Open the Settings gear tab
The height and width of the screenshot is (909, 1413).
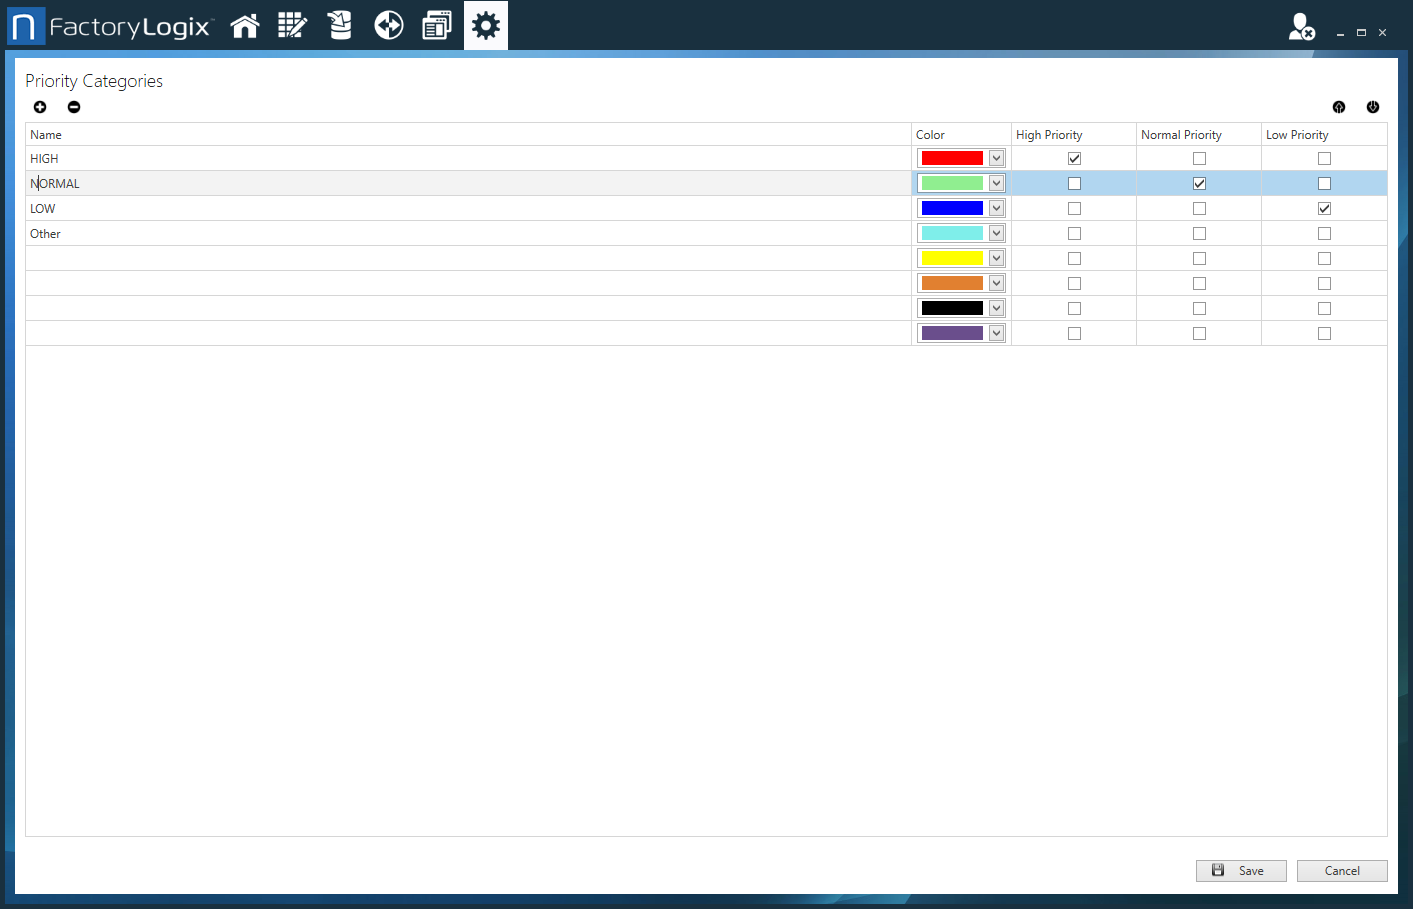pos(486,26)
